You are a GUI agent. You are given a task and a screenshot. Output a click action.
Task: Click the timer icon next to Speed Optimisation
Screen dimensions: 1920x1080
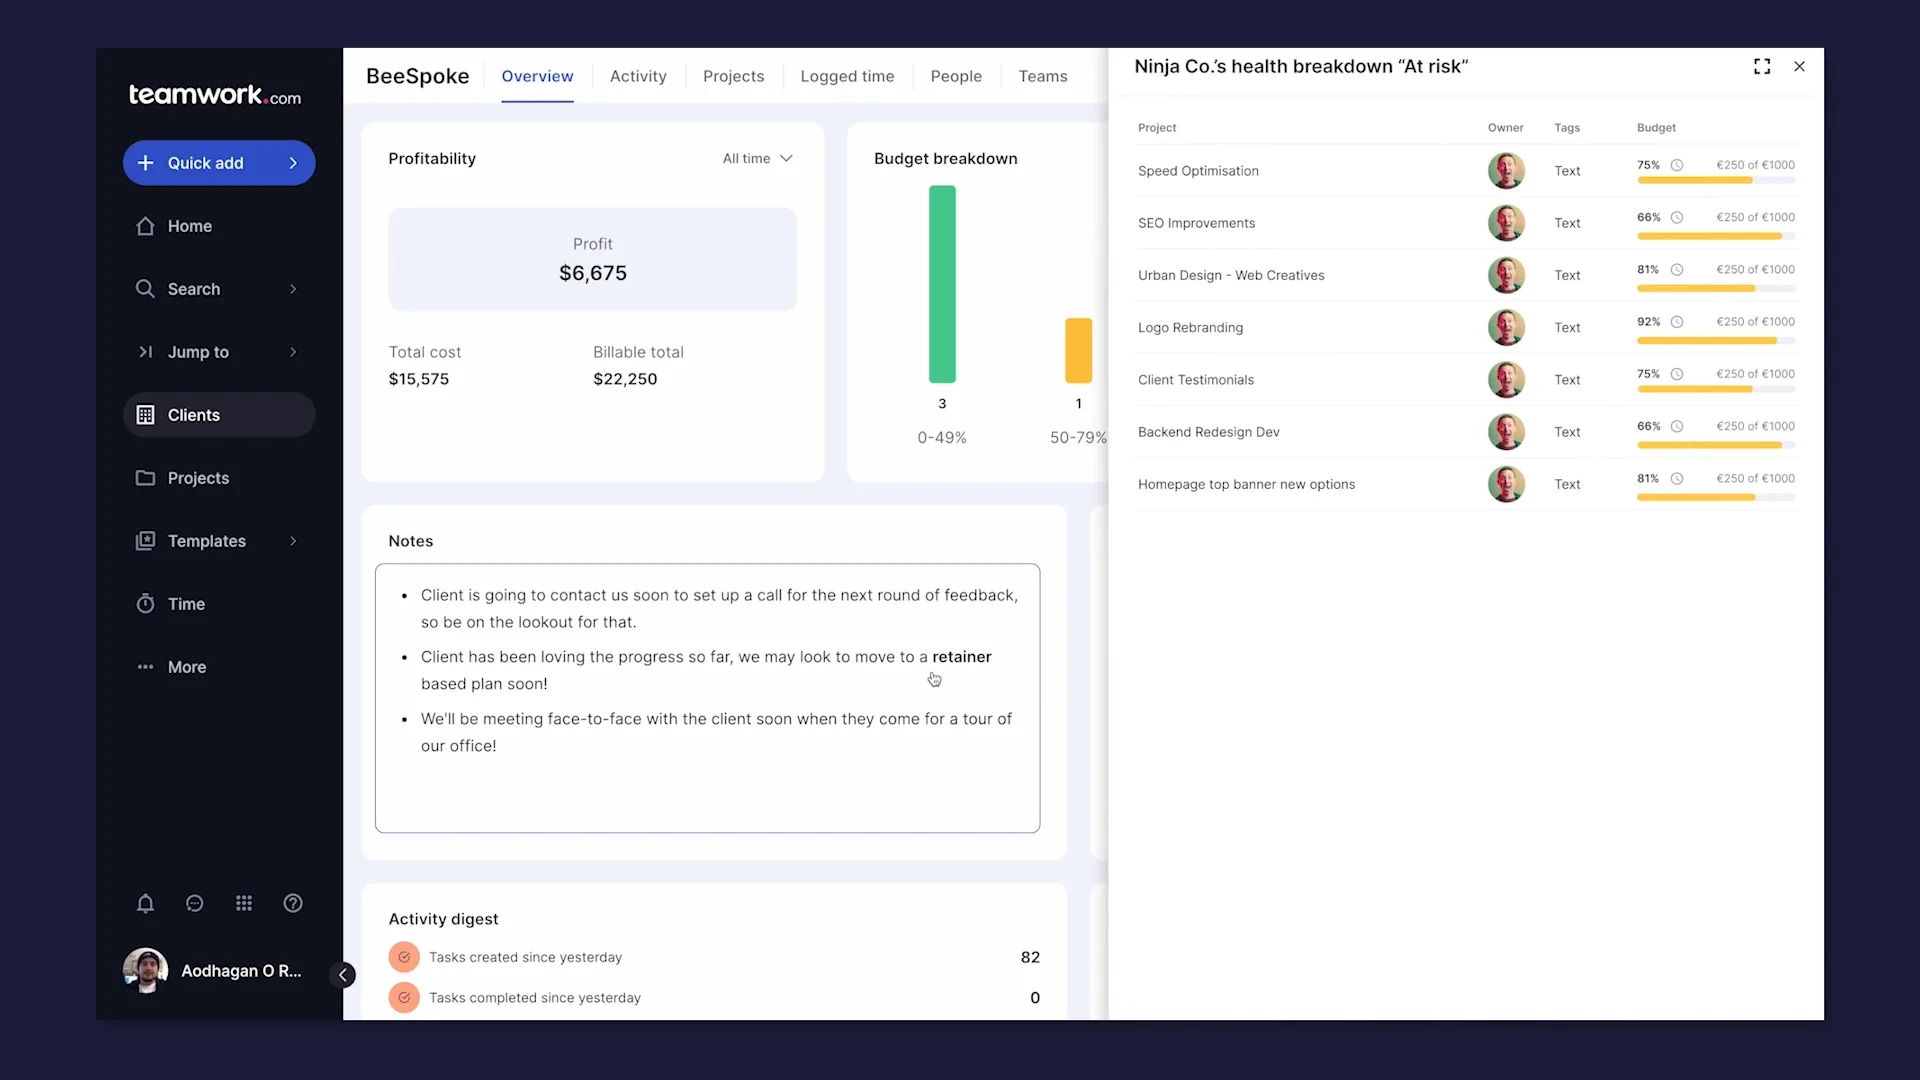[x=1676, y=164]
